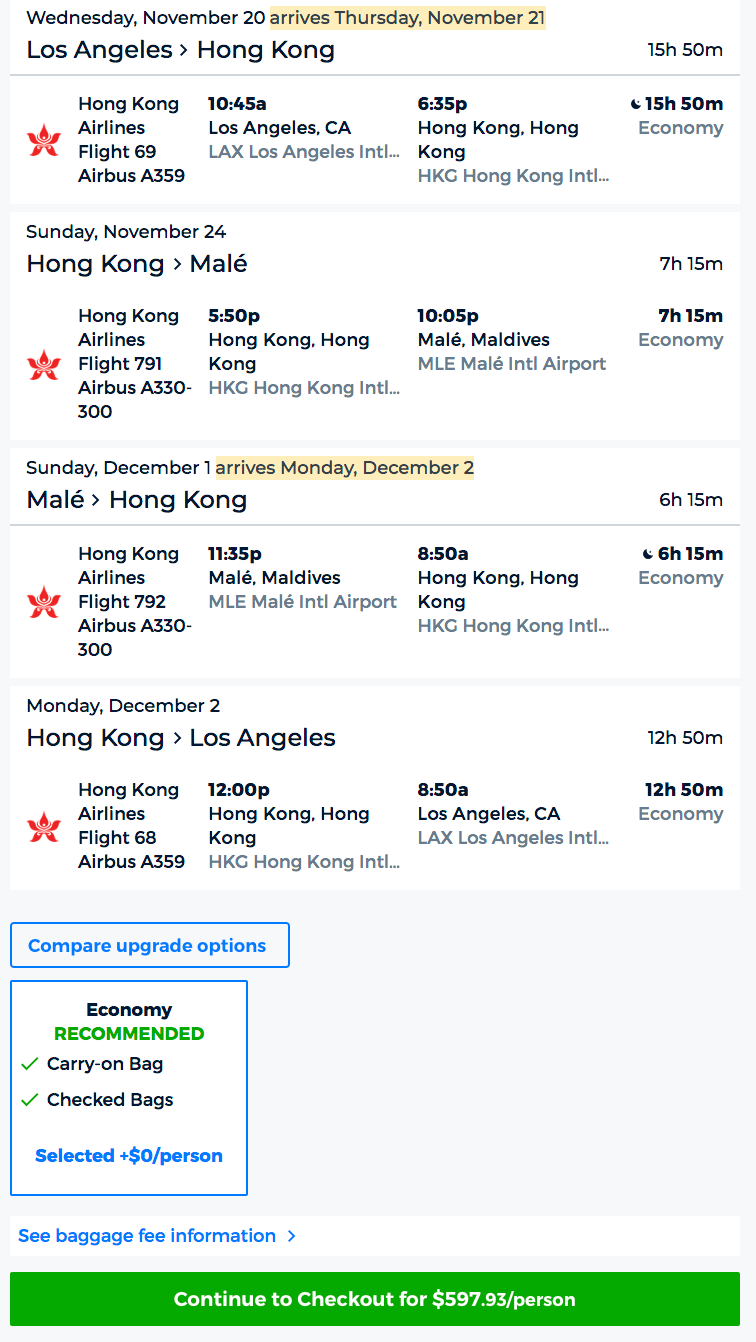The image size is (756, 1342).
Task: Open See baggage fee information link
Action: click(147, 1236)
